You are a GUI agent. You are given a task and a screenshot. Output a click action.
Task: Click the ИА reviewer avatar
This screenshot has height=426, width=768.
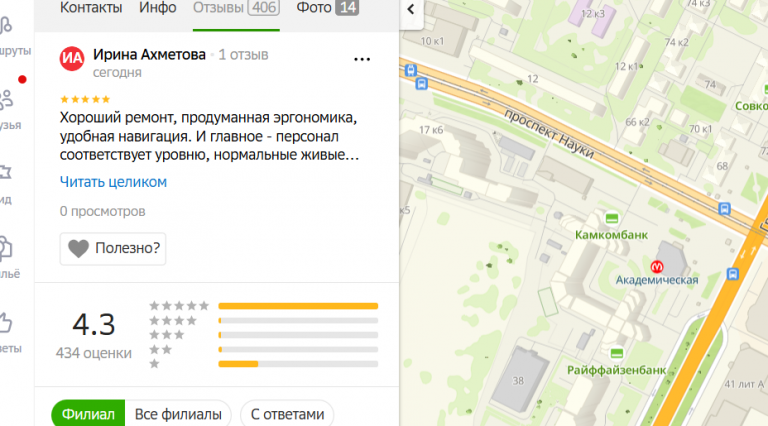(72, 59)
